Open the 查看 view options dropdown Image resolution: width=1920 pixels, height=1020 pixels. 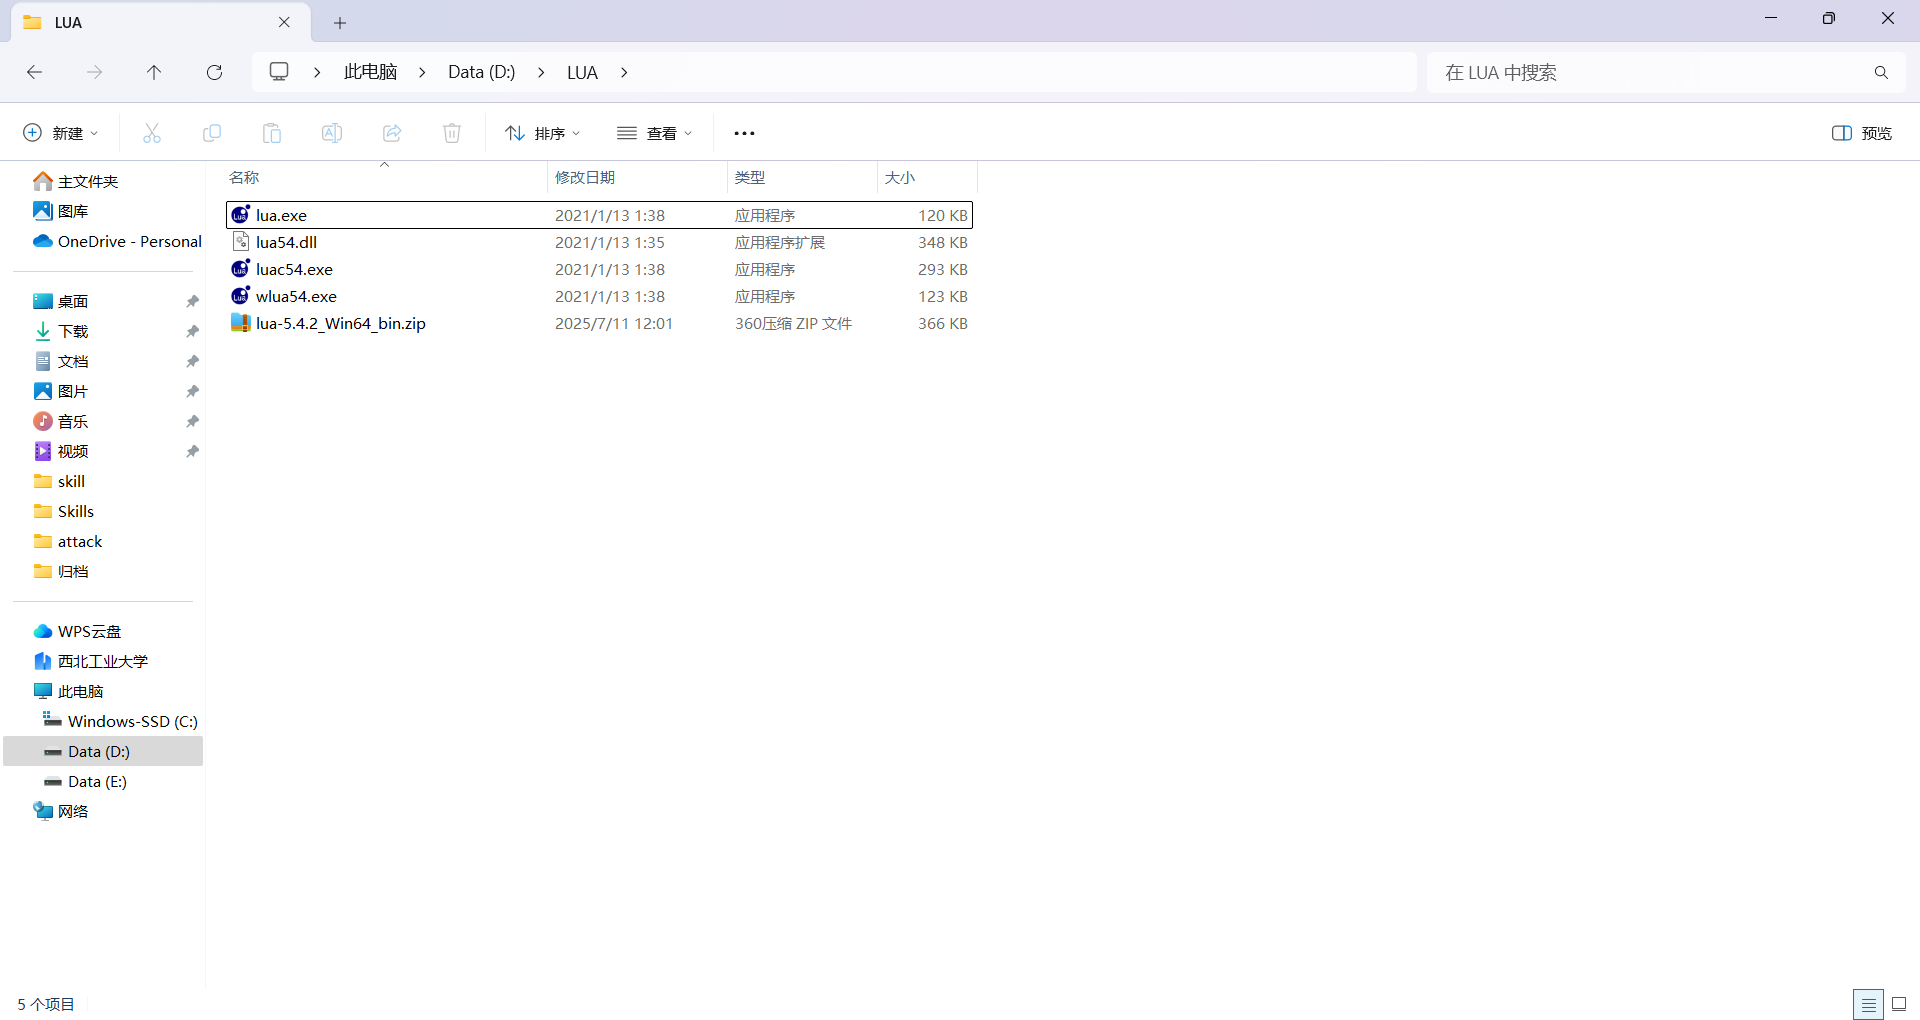(655, 132)
